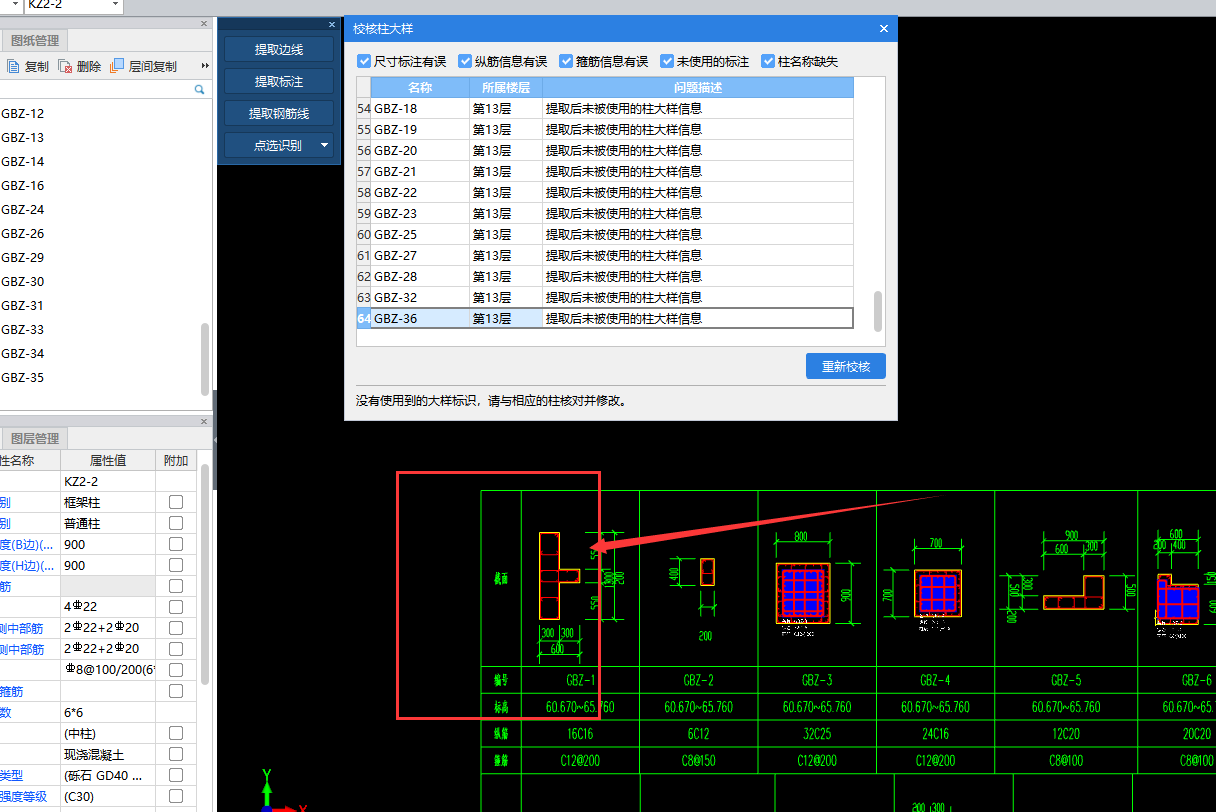Image resolution: width=1216 pixels, height=812 pixels.
Task: Toggle the 尺寸标注有误 checkbox
Action: click(x=364, y=61)
